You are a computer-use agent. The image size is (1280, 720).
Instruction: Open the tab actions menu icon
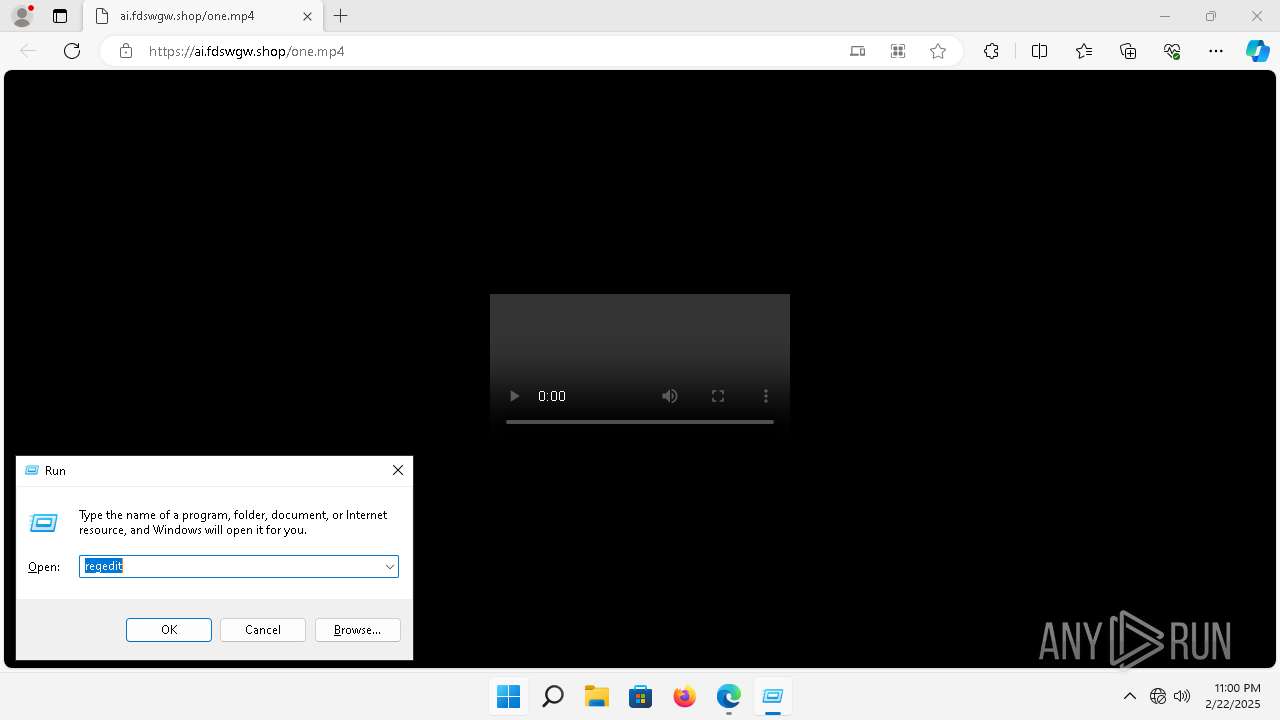tap(60, 16)
